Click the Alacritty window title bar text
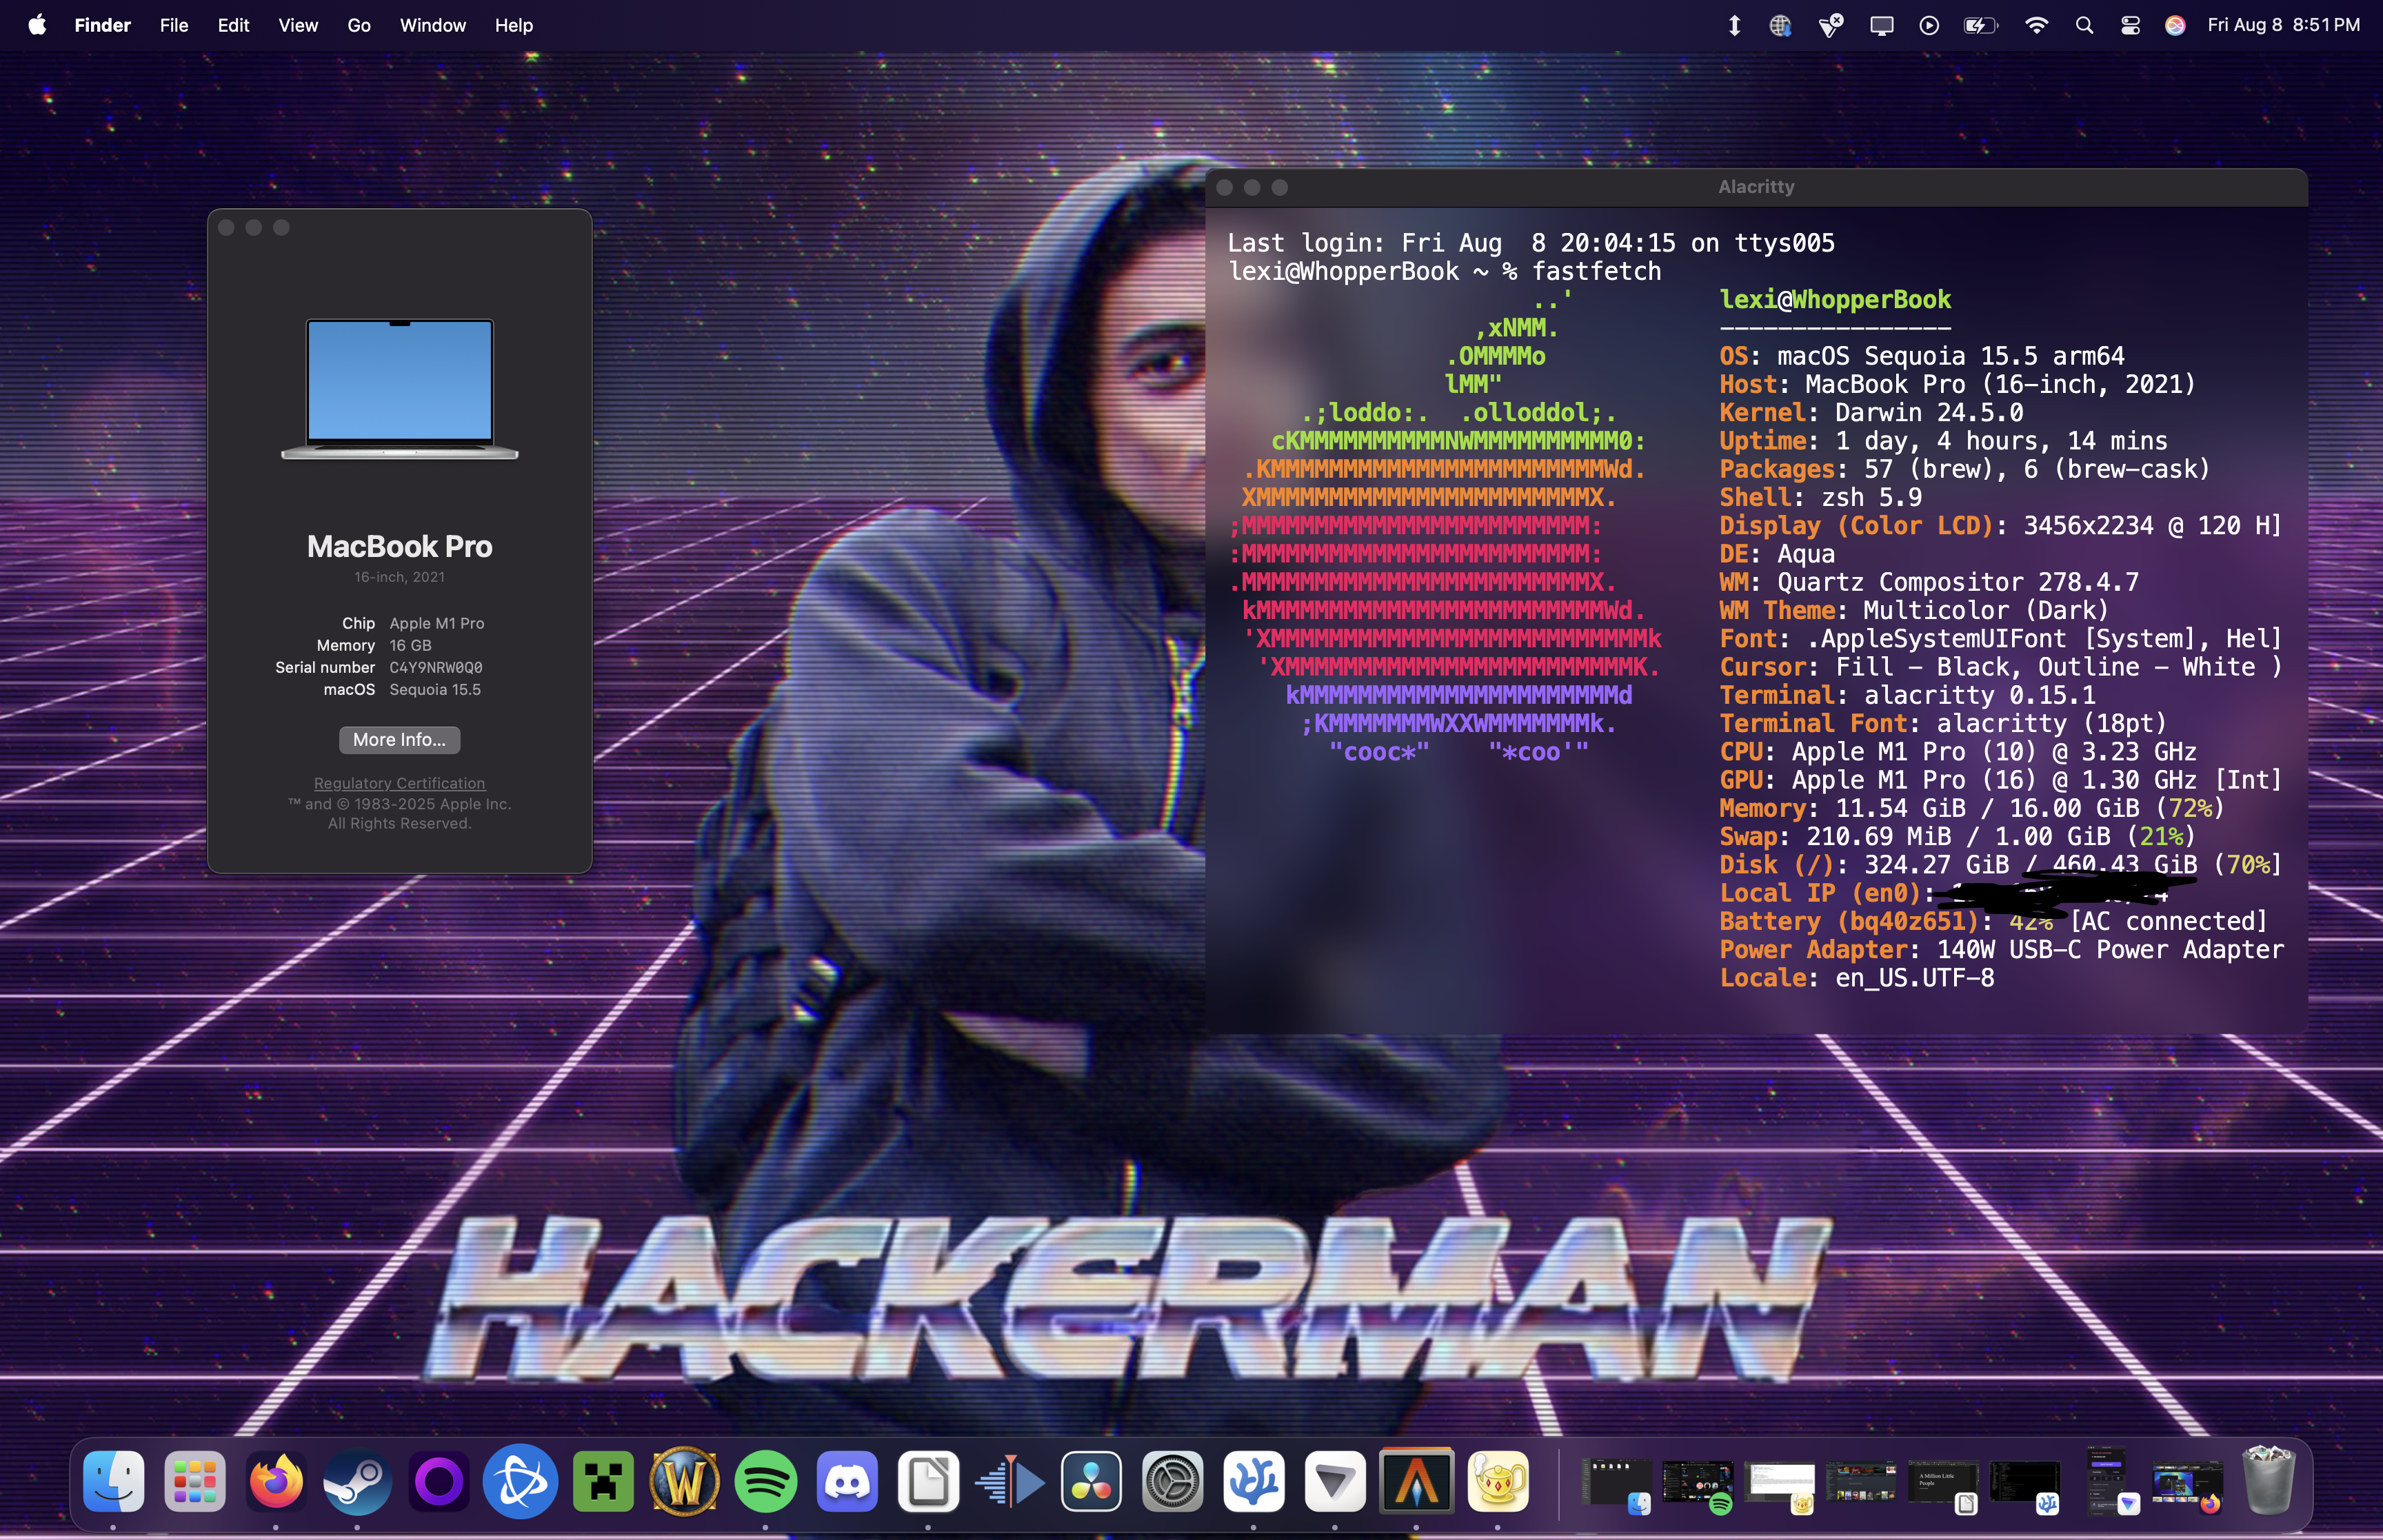This screenshot has height=1540, width=2383. point(1756,187)
